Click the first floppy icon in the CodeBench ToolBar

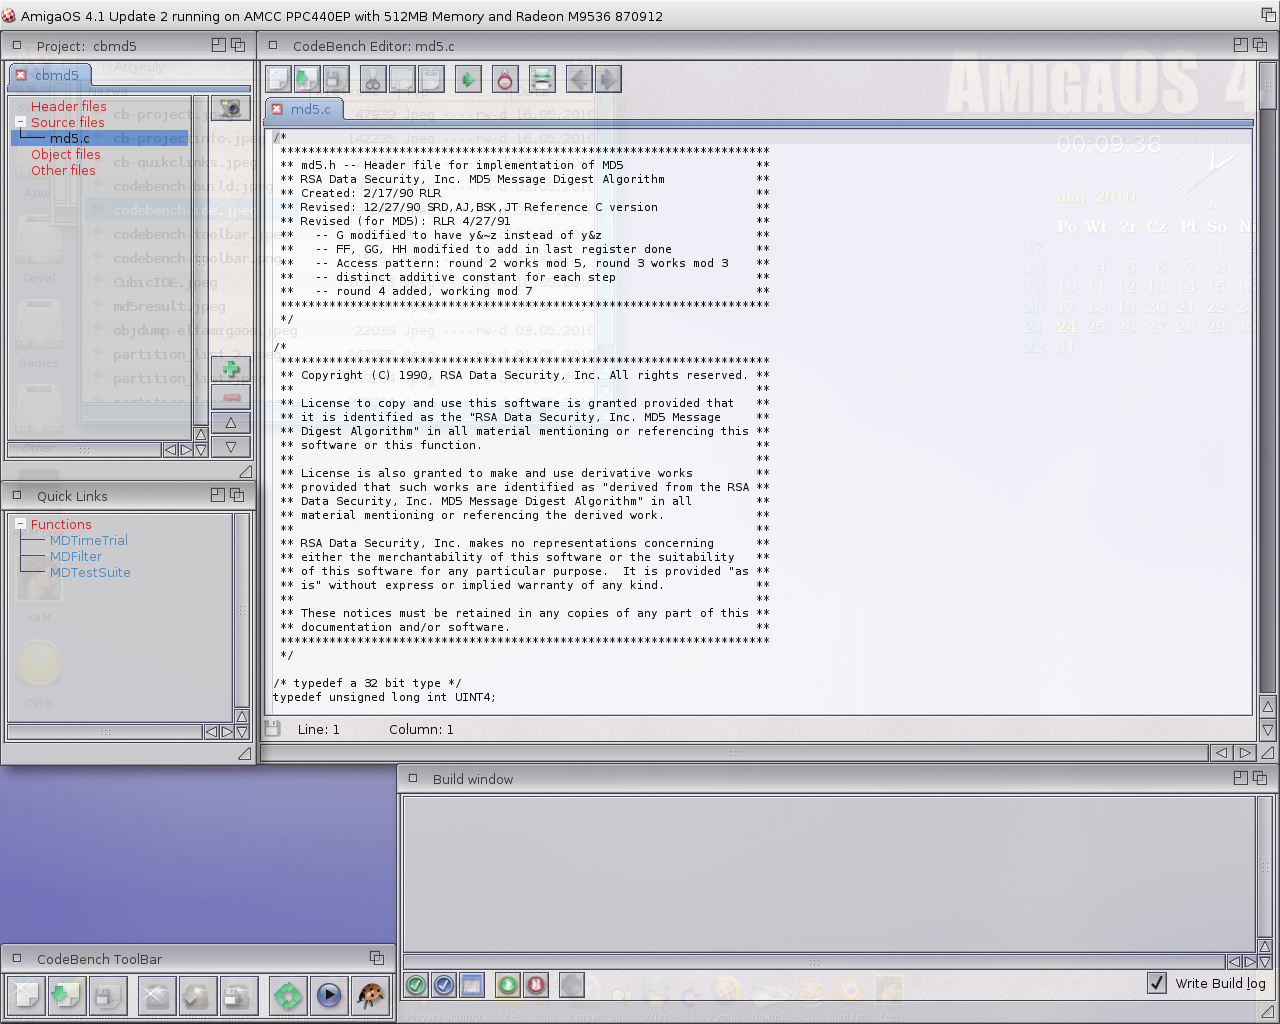[x=106, y=995]
